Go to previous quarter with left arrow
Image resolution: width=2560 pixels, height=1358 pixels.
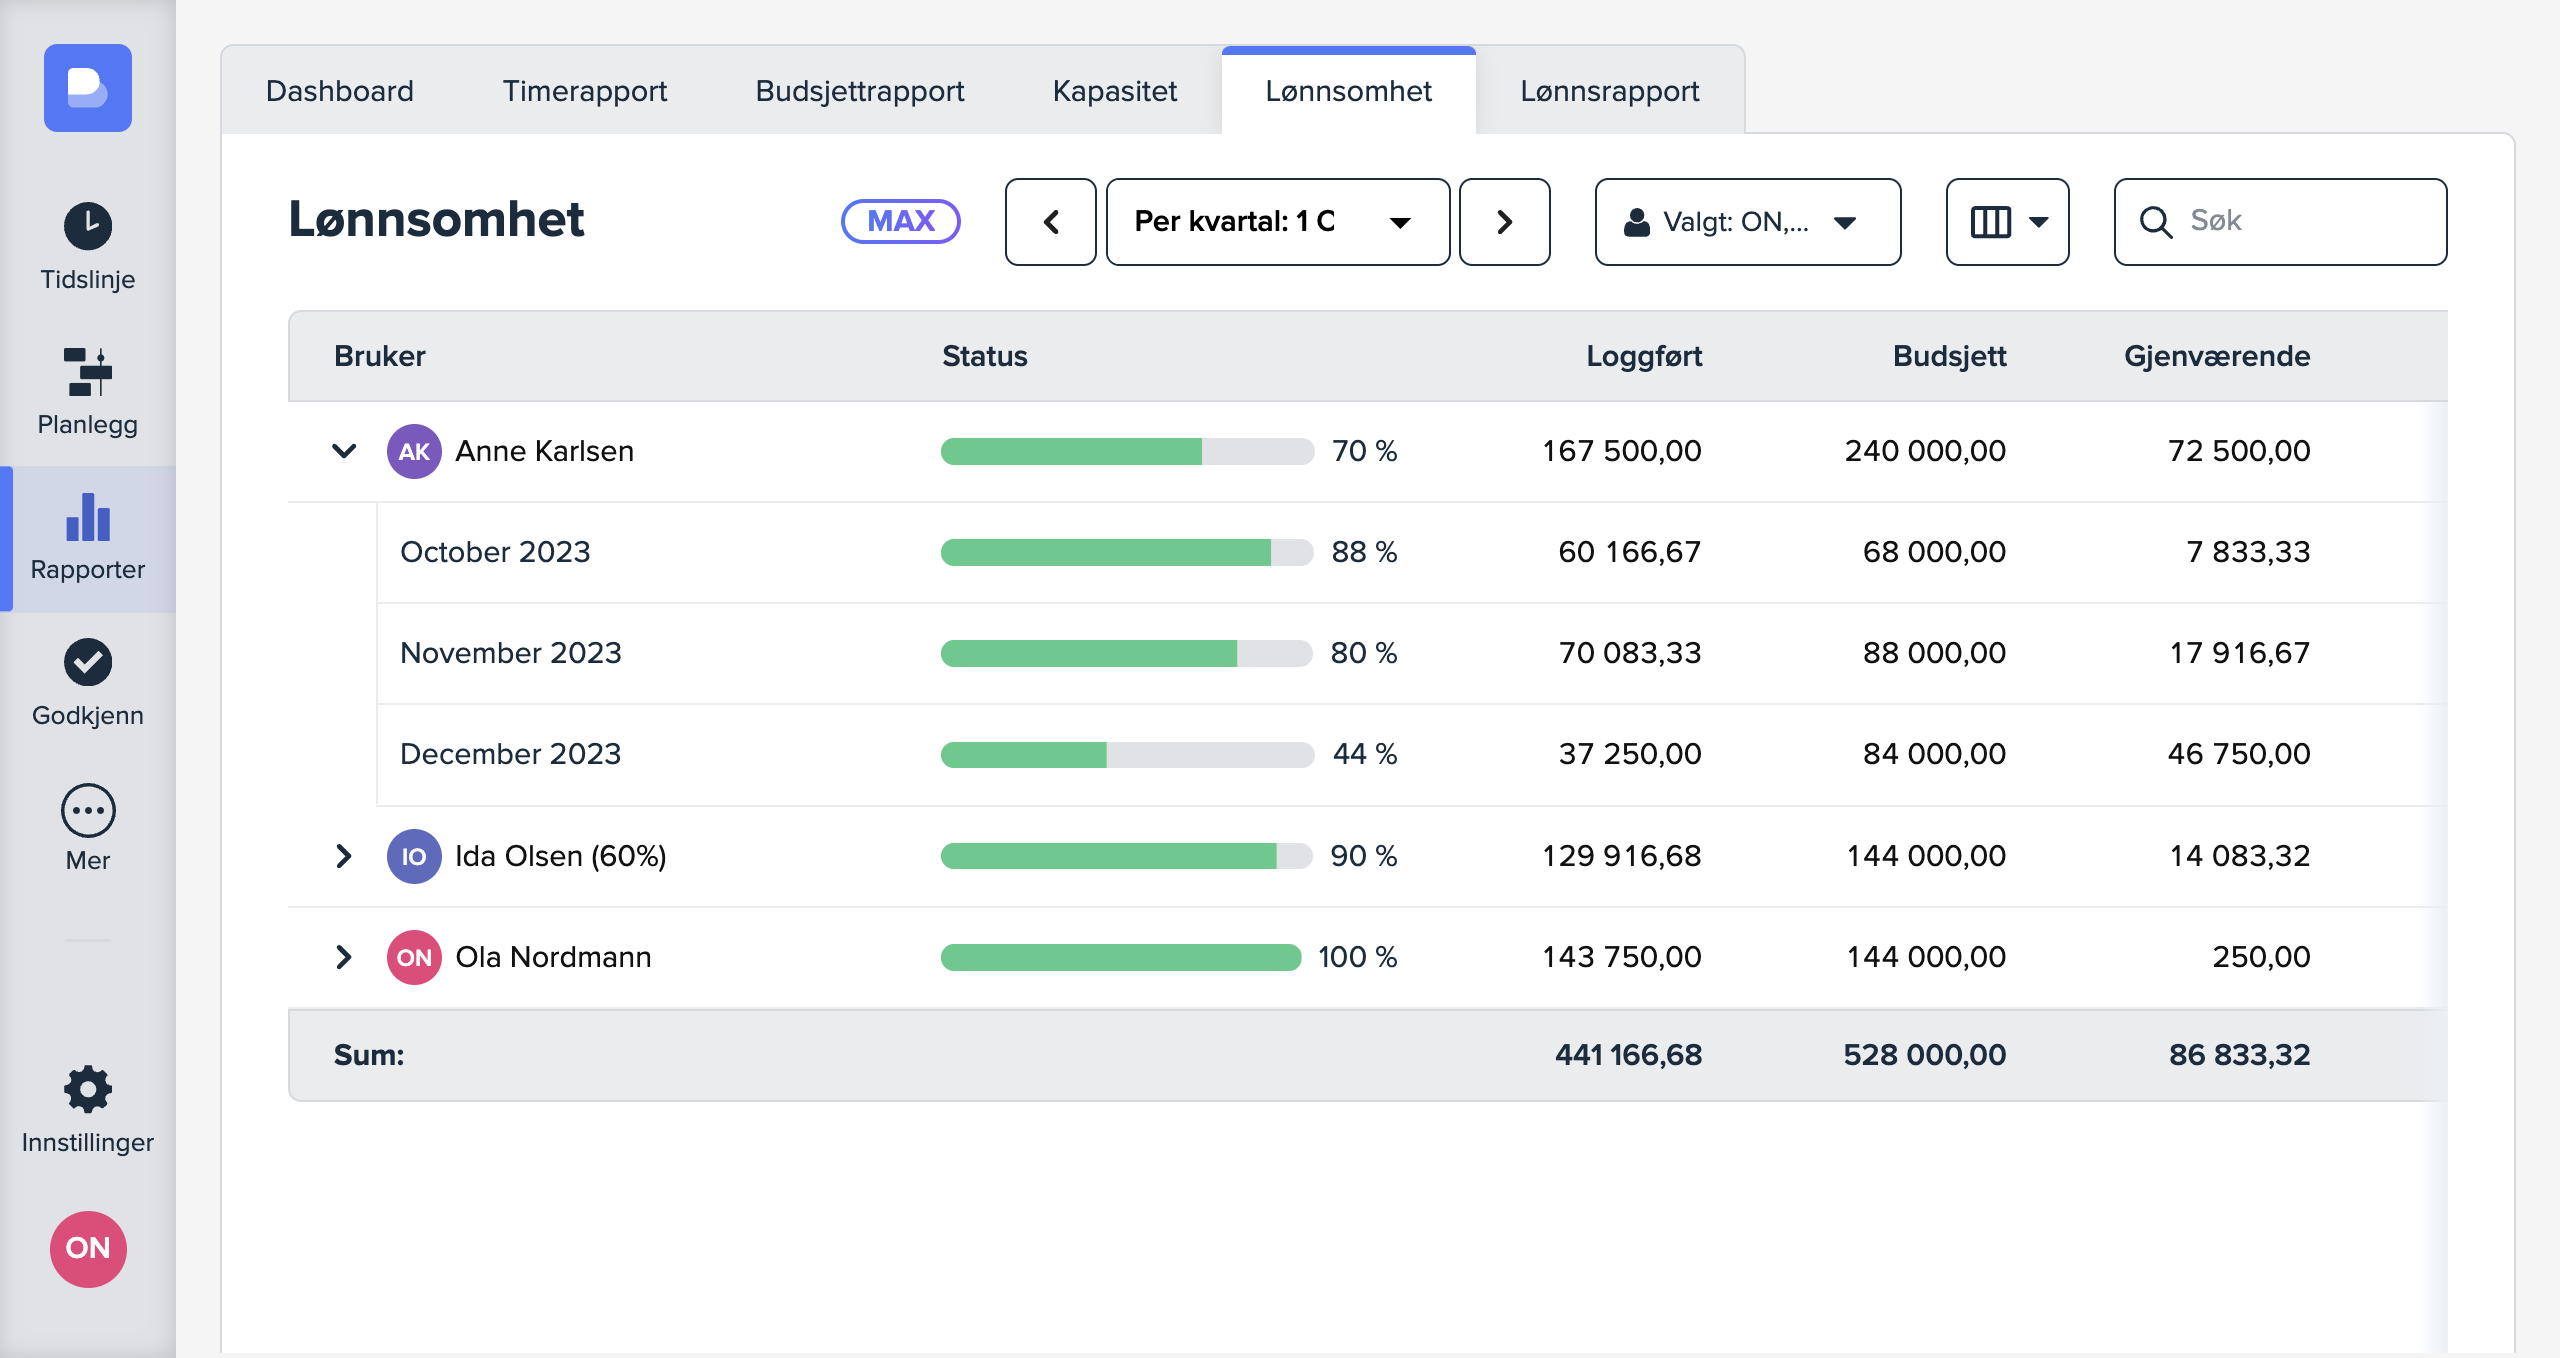pyautogui.click(x=1050, y=222)
